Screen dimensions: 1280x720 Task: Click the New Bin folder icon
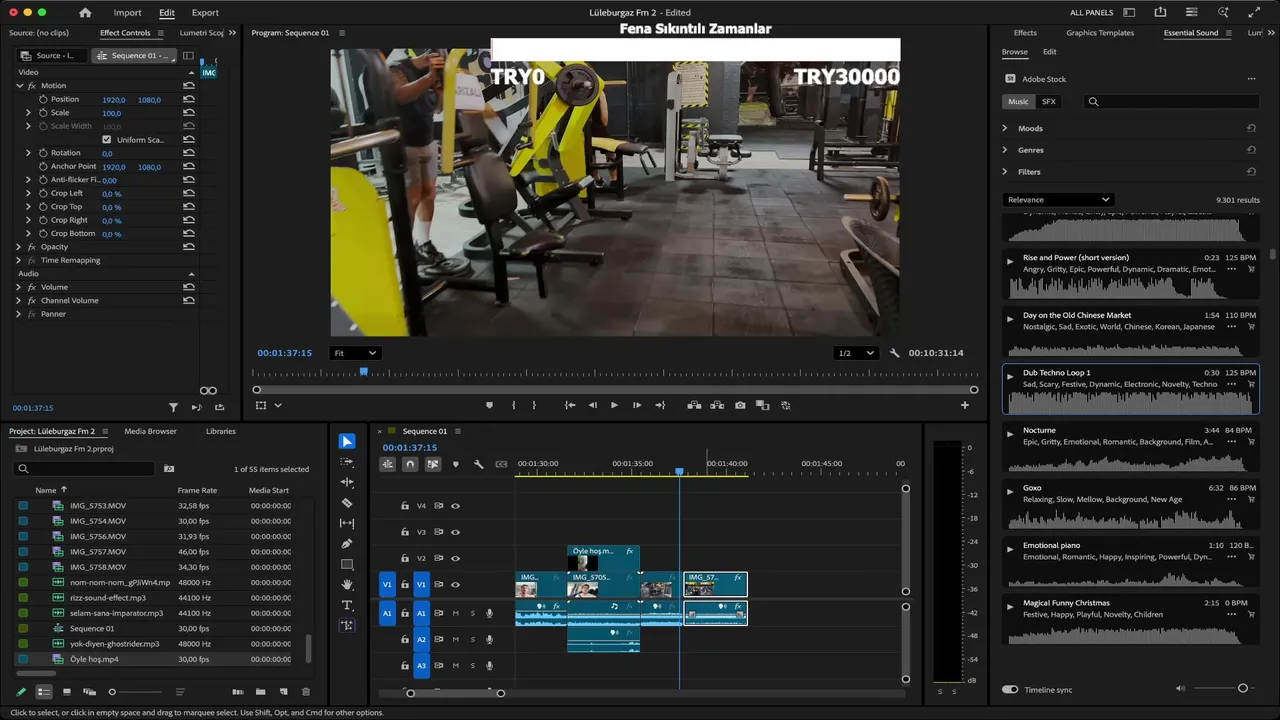click(x=260, y=692)
